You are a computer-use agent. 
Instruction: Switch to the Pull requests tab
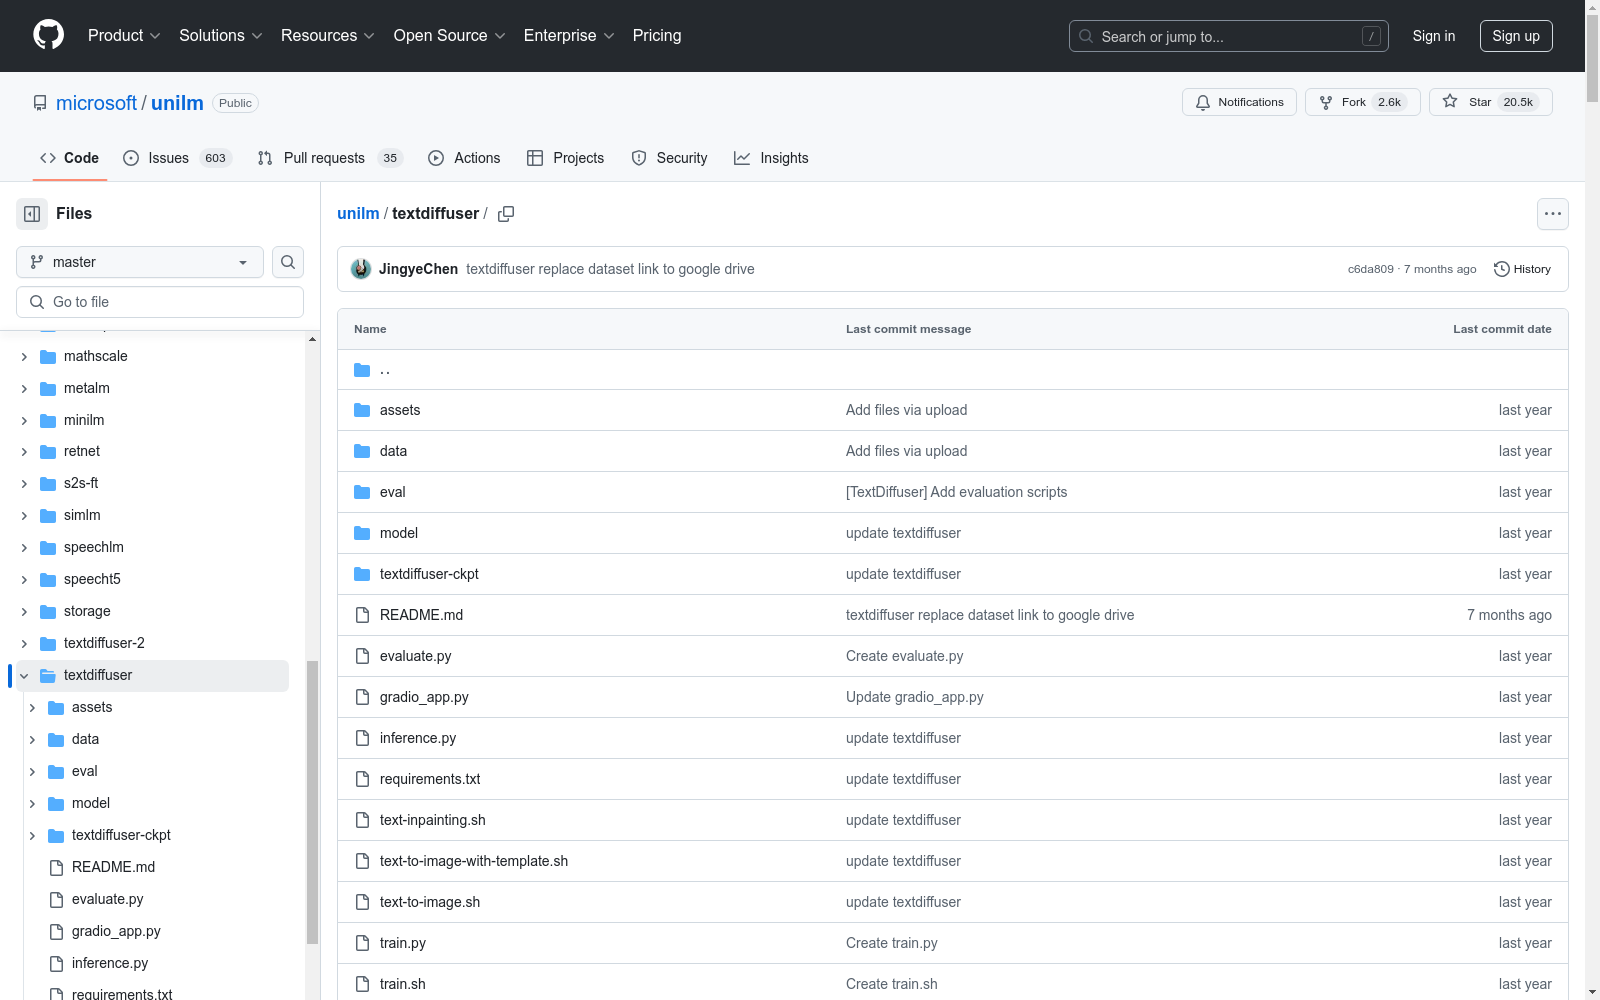pyautogui.click(x=329, y=158)
